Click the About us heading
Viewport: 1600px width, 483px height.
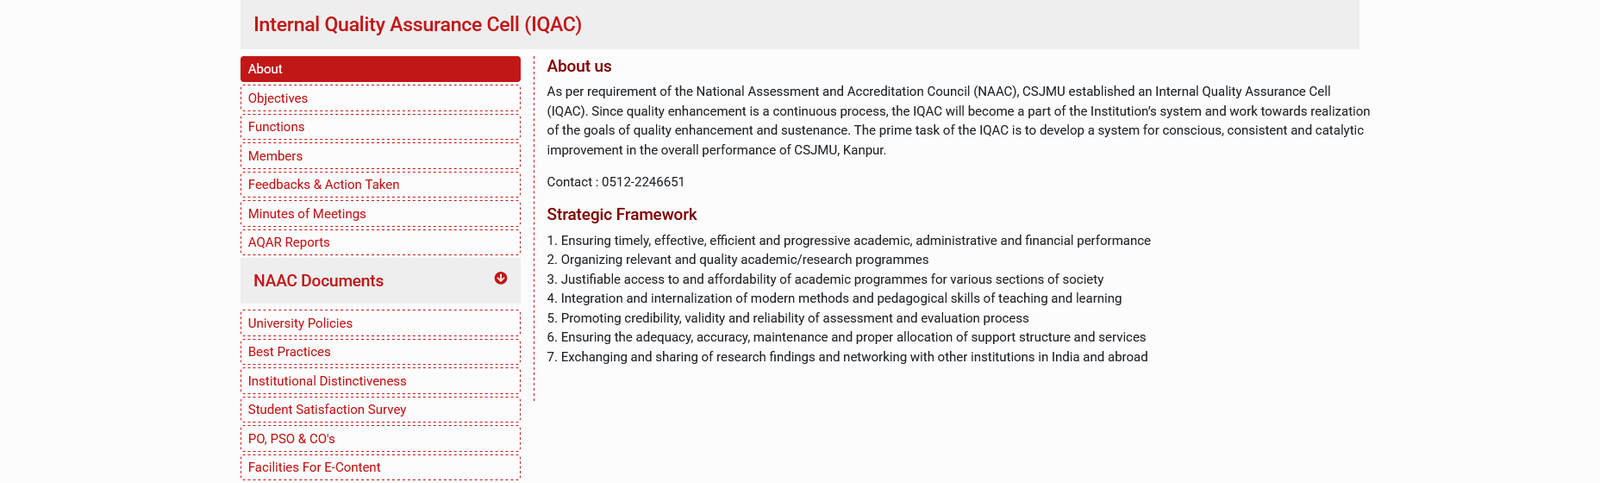(x=579, y=66)
